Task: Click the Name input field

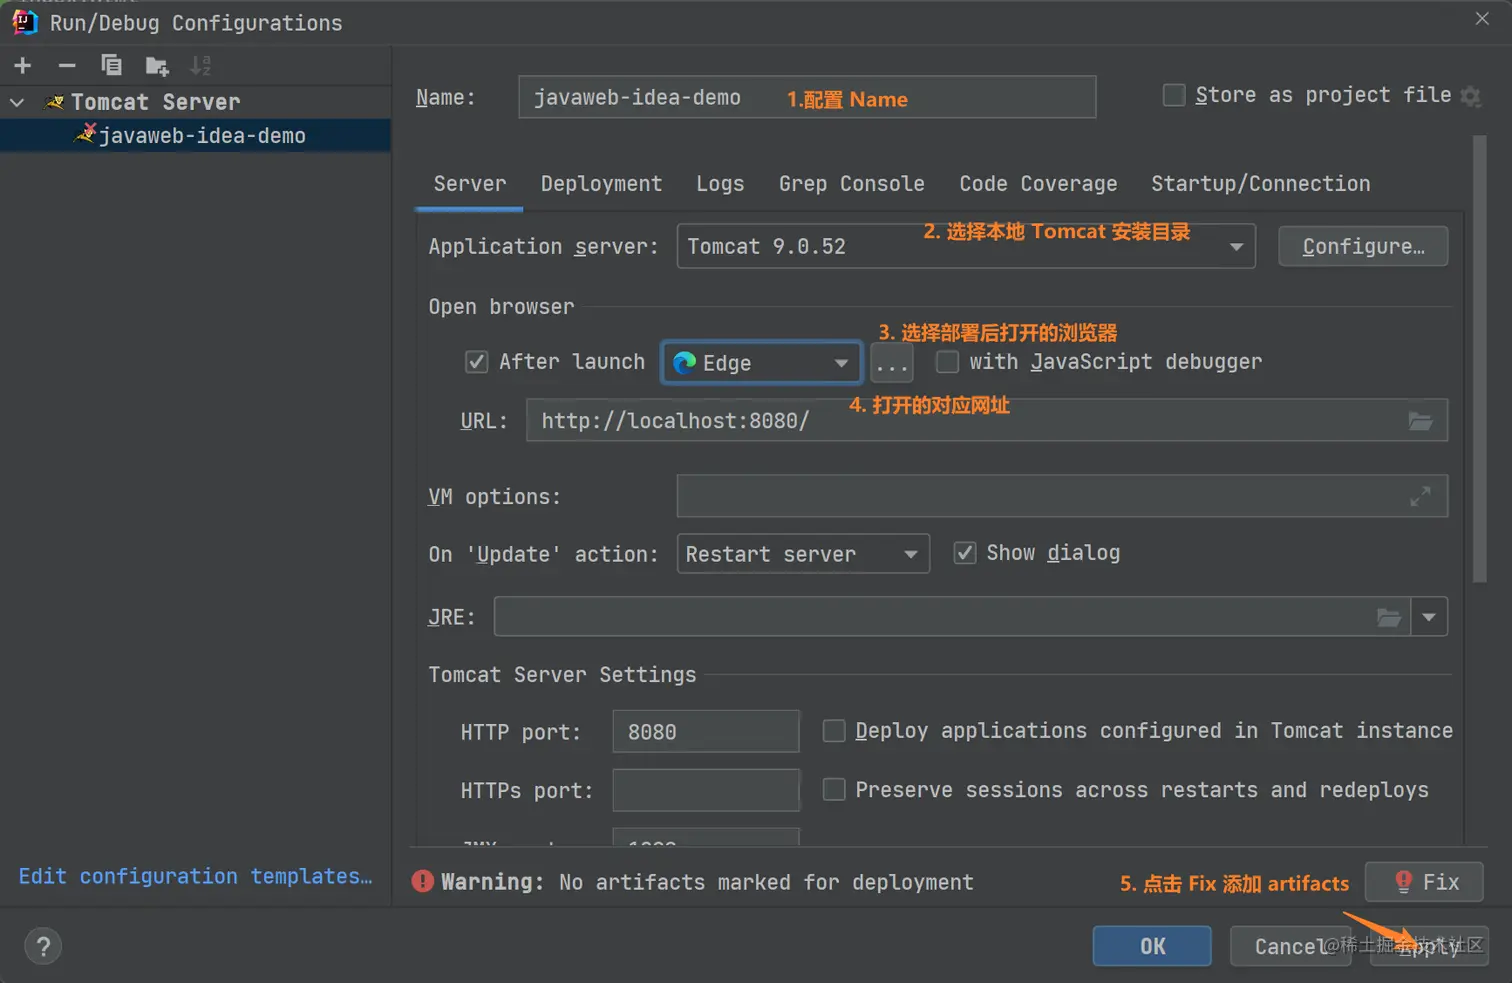Action: pyautogui.click(x=807, y=97)
